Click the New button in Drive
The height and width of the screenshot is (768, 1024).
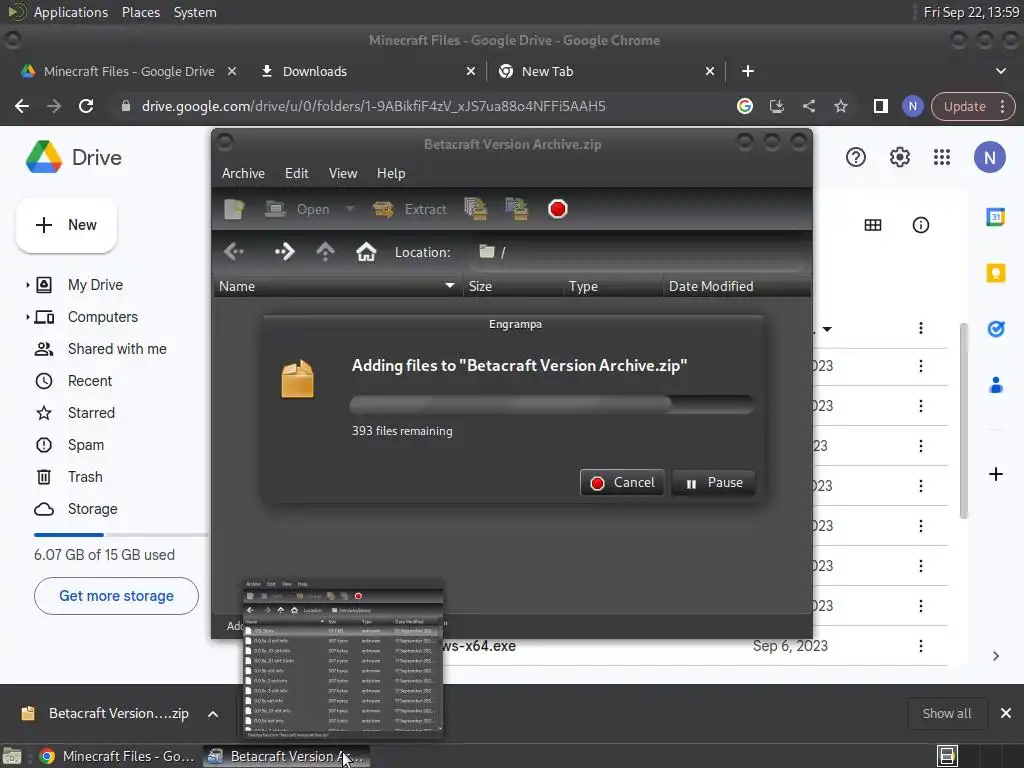click(66, 225)
